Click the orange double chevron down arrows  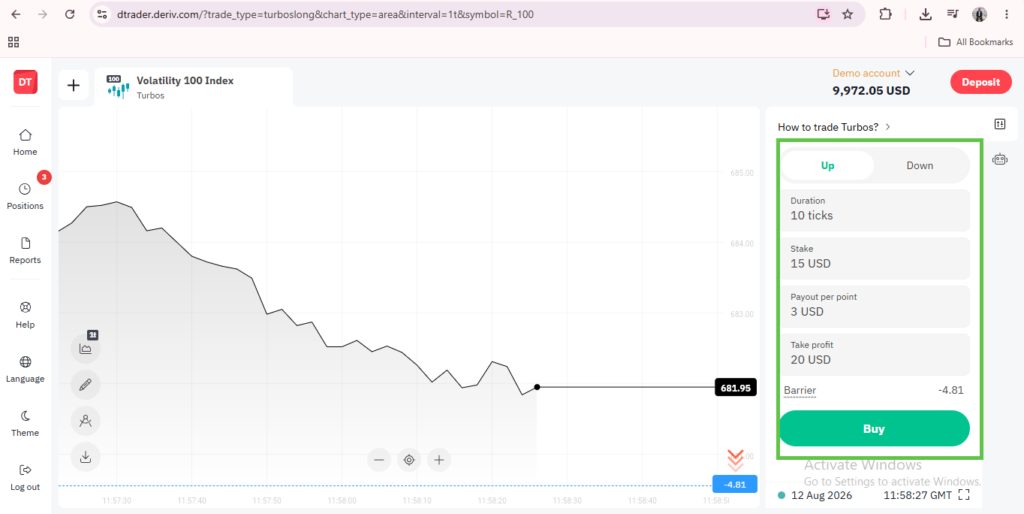(735, 460)
